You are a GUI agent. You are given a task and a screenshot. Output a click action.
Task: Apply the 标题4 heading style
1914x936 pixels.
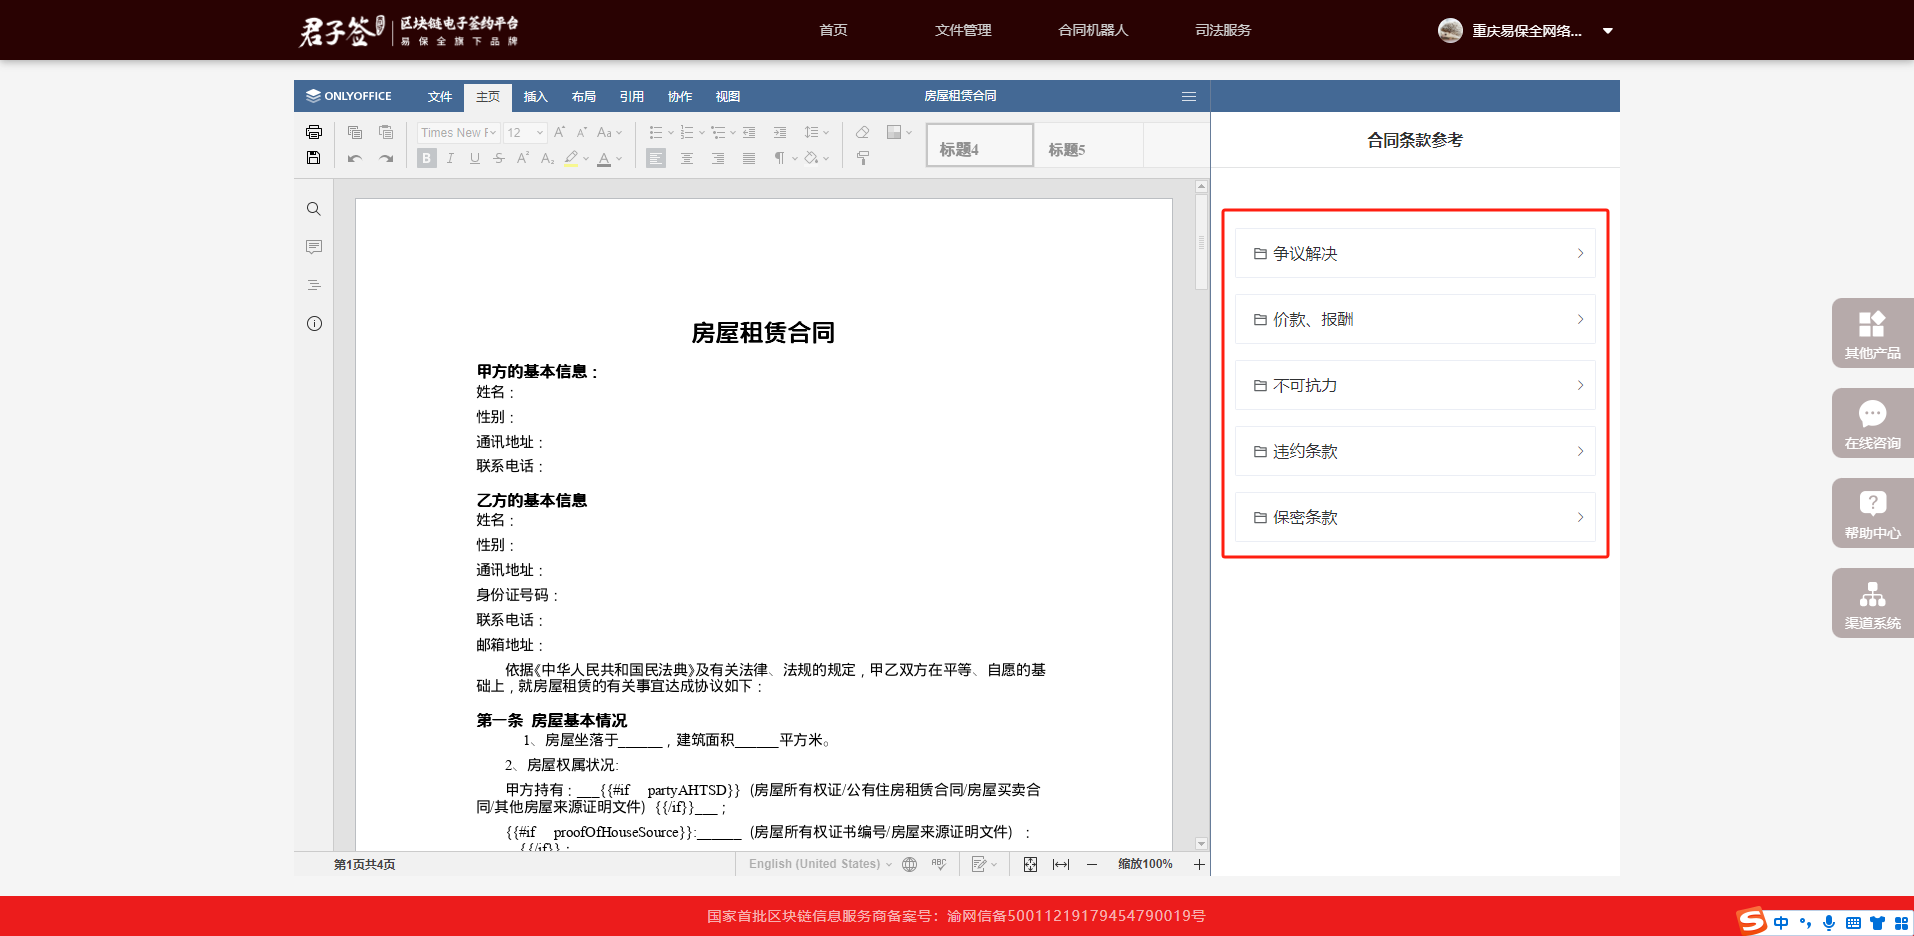(980, 145)
